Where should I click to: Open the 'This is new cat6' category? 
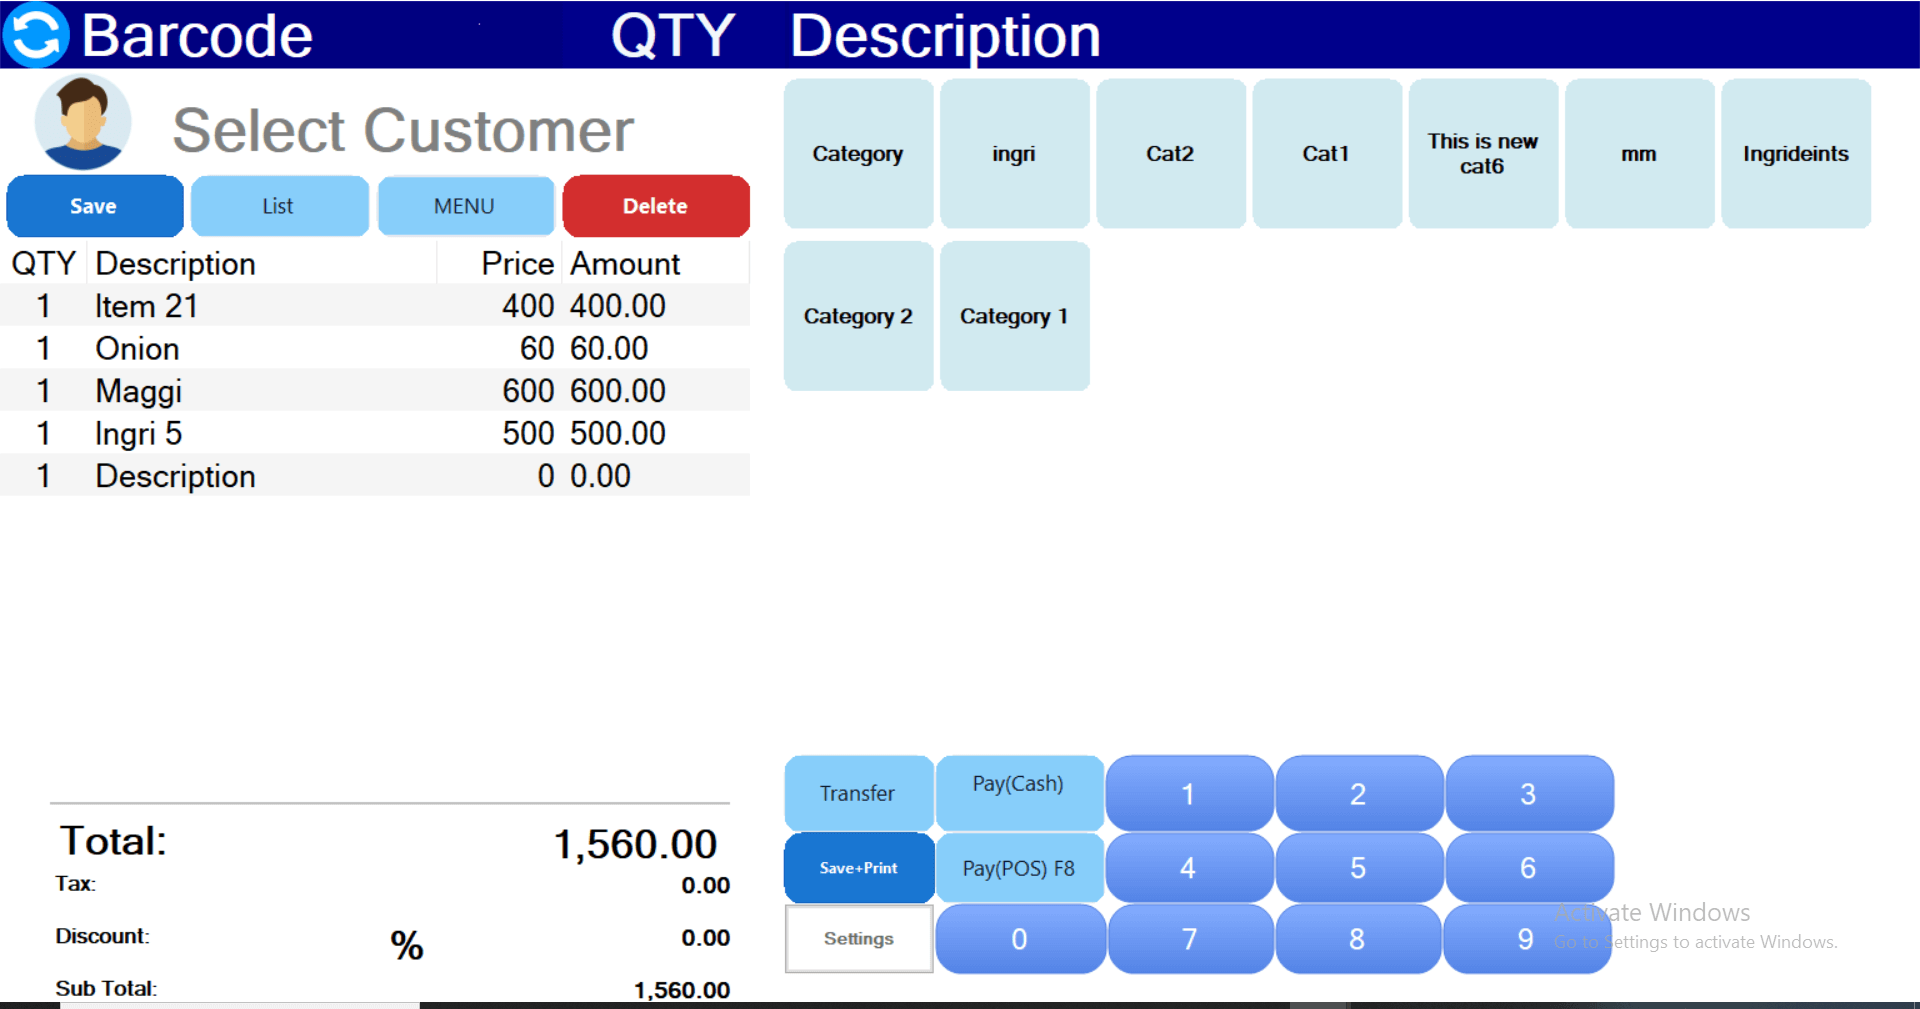(x=1482, y=154)
